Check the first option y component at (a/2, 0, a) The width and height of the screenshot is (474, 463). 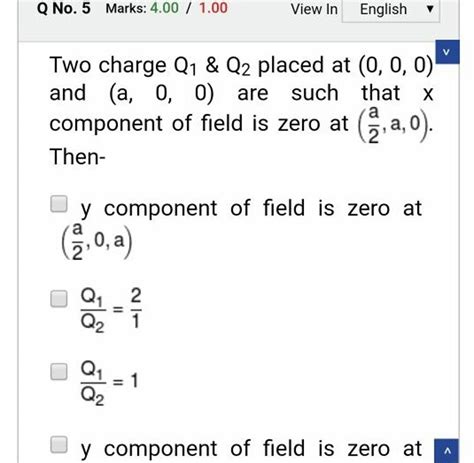pos(59,204)
